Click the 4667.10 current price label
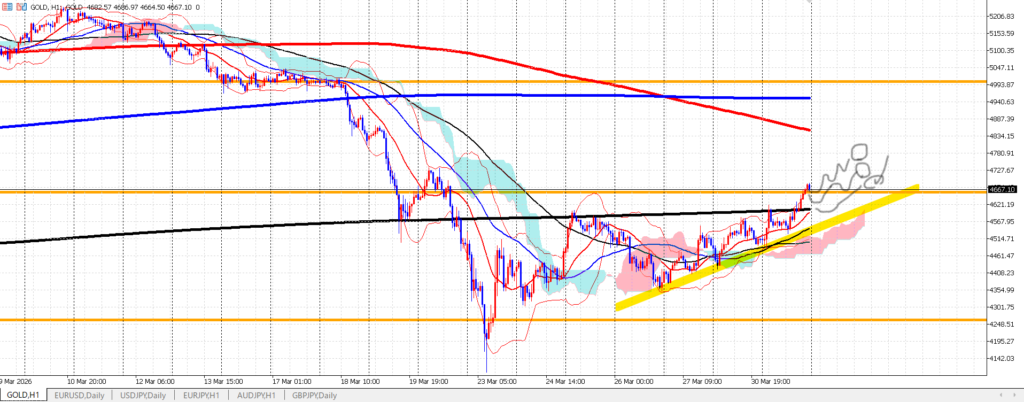Viewport: 1024px width, 402px height. pos(1001,189)
